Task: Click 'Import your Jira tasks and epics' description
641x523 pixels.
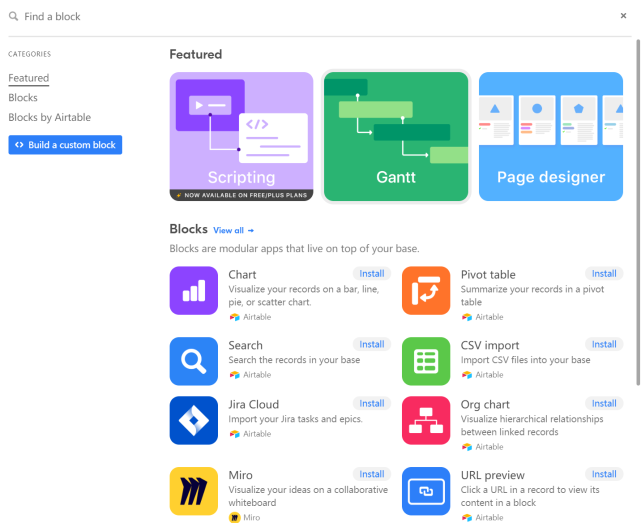Action: point(295,419)
